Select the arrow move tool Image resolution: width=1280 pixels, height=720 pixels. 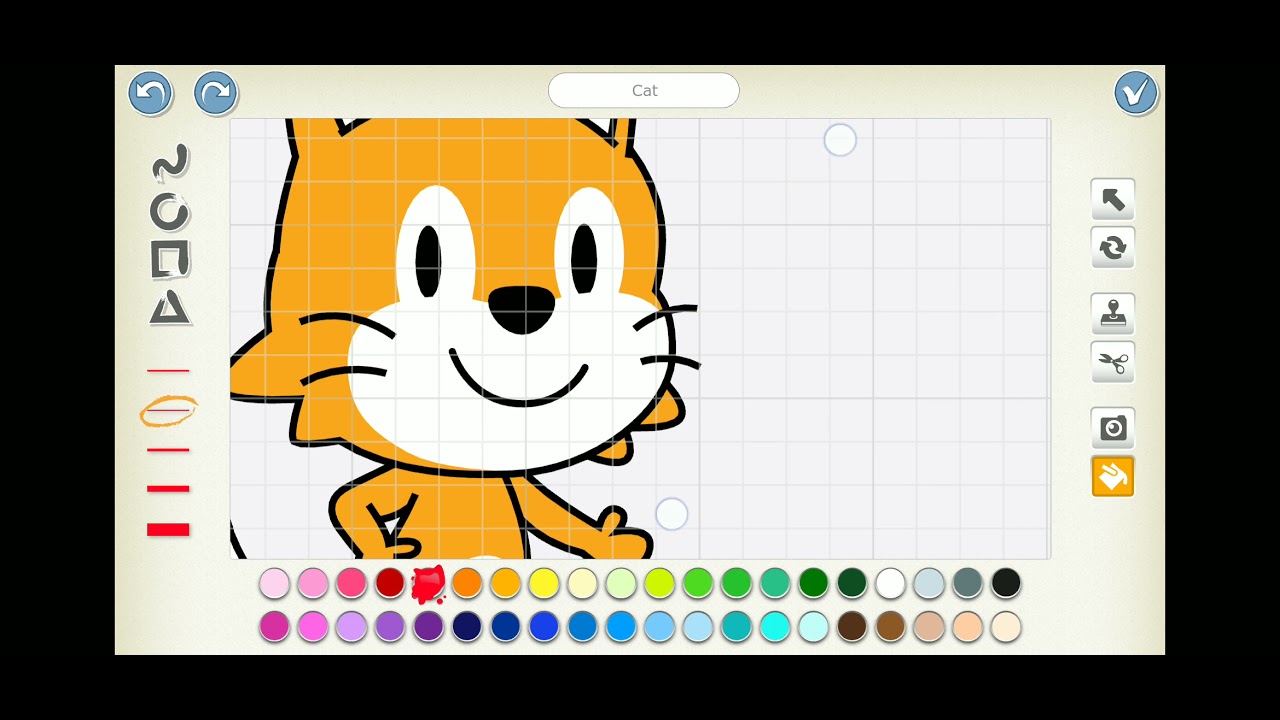1113,199
